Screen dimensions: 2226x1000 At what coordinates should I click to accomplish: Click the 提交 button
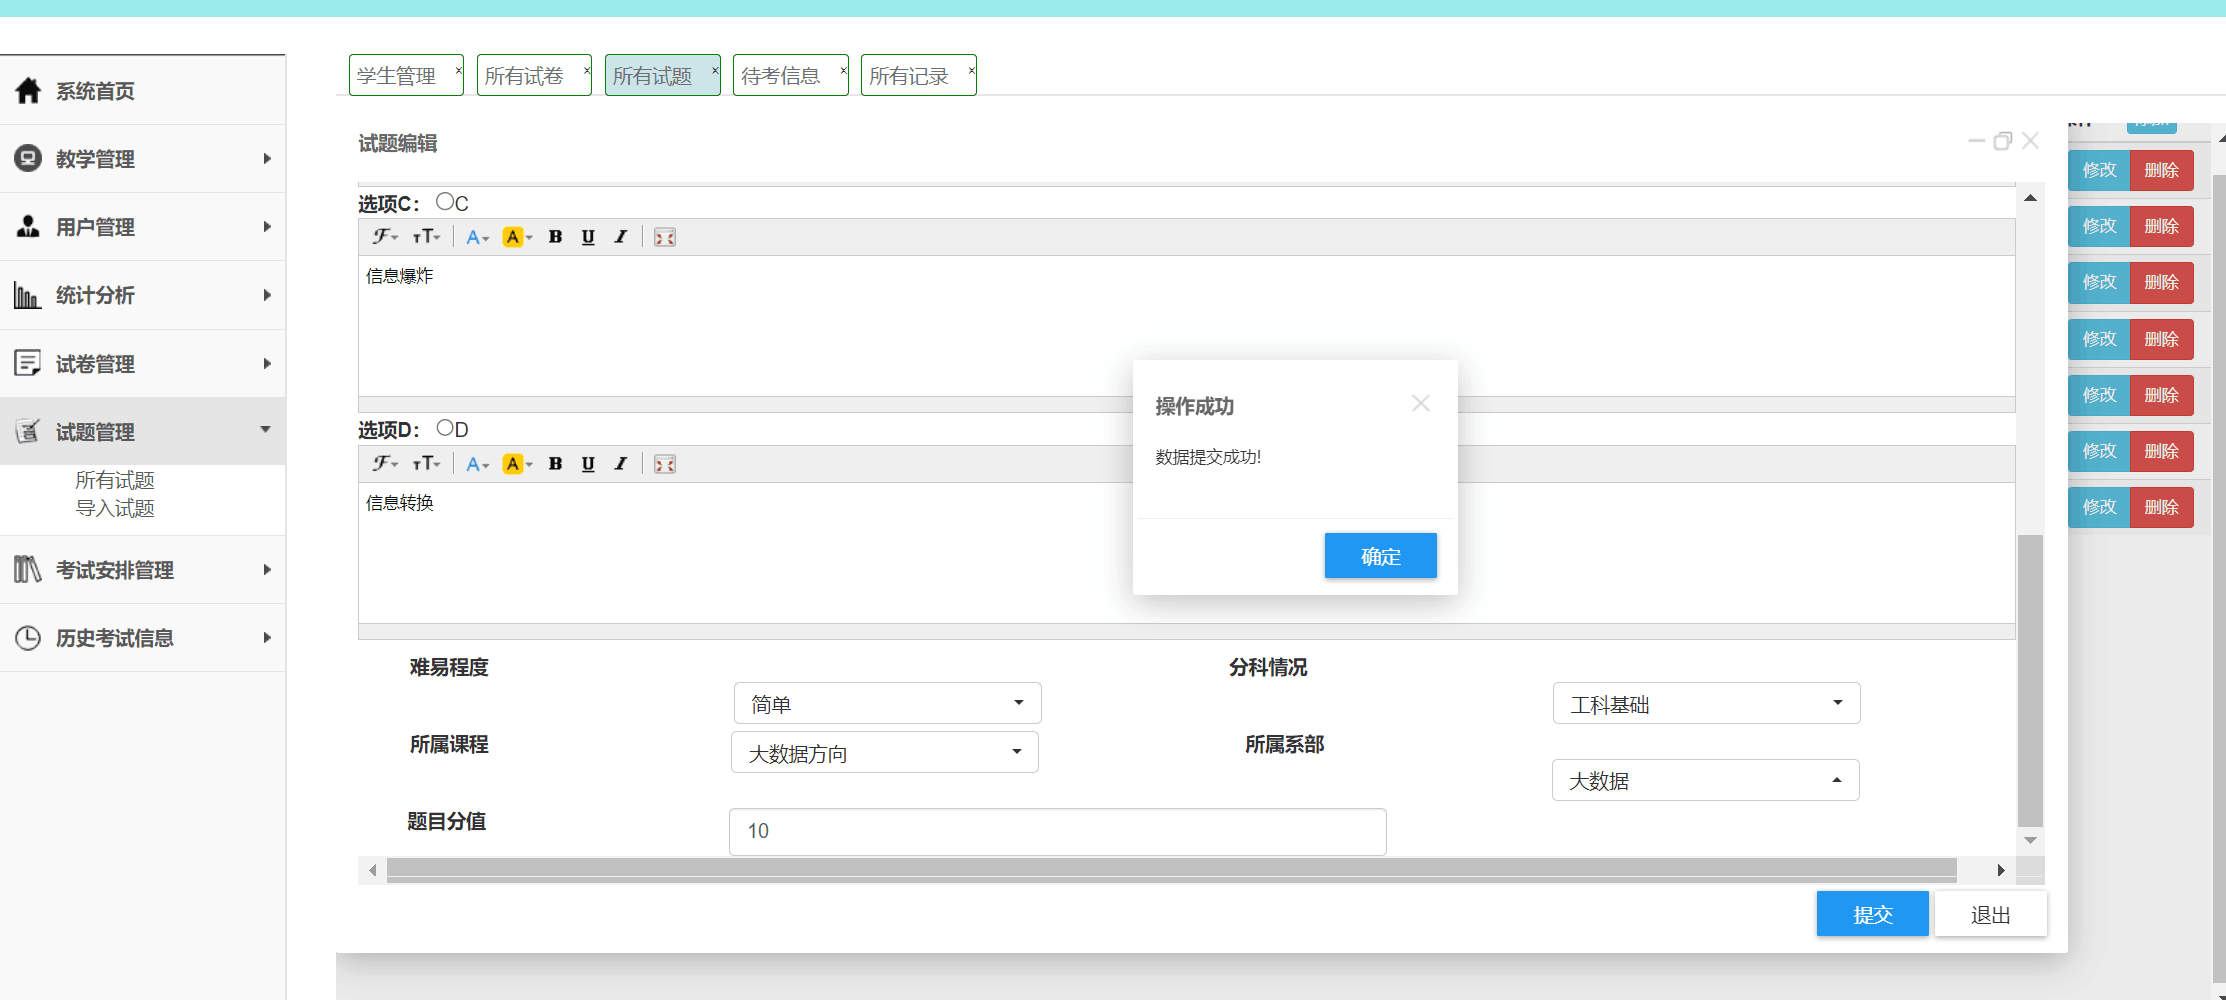tap(1873, 914)
